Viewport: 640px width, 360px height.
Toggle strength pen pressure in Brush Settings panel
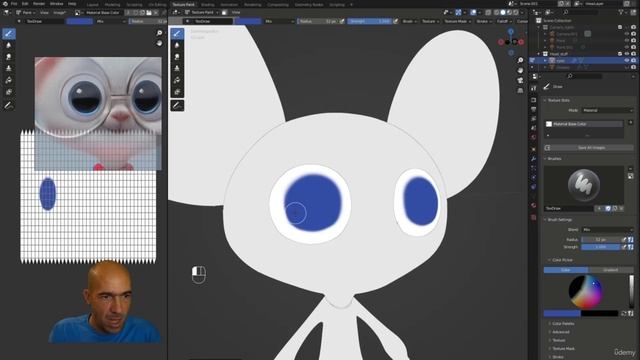click(624, 247)
